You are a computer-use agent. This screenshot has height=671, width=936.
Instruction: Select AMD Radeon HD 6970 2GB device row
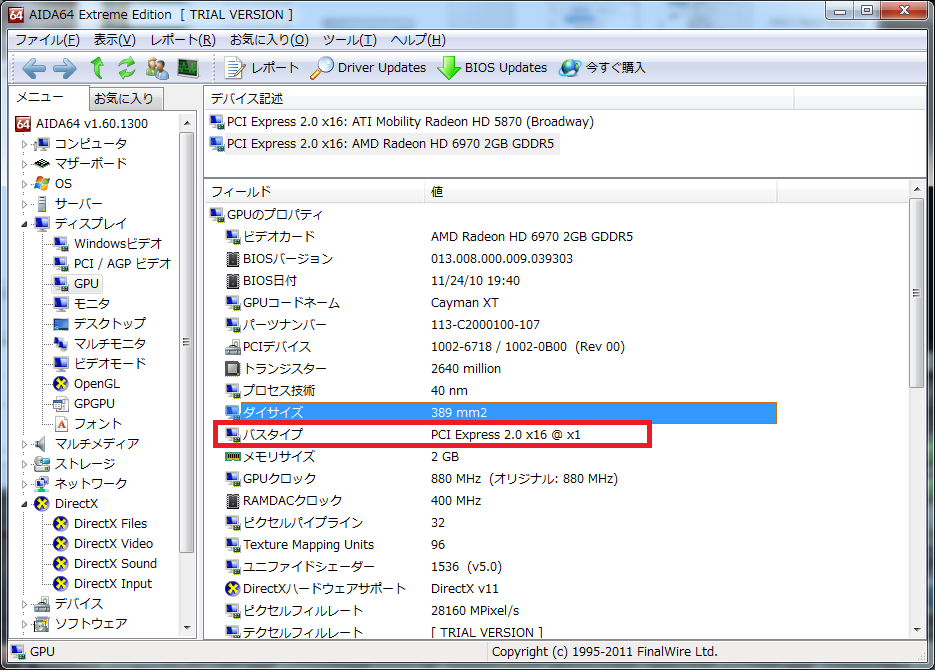(x=383, y=144)
